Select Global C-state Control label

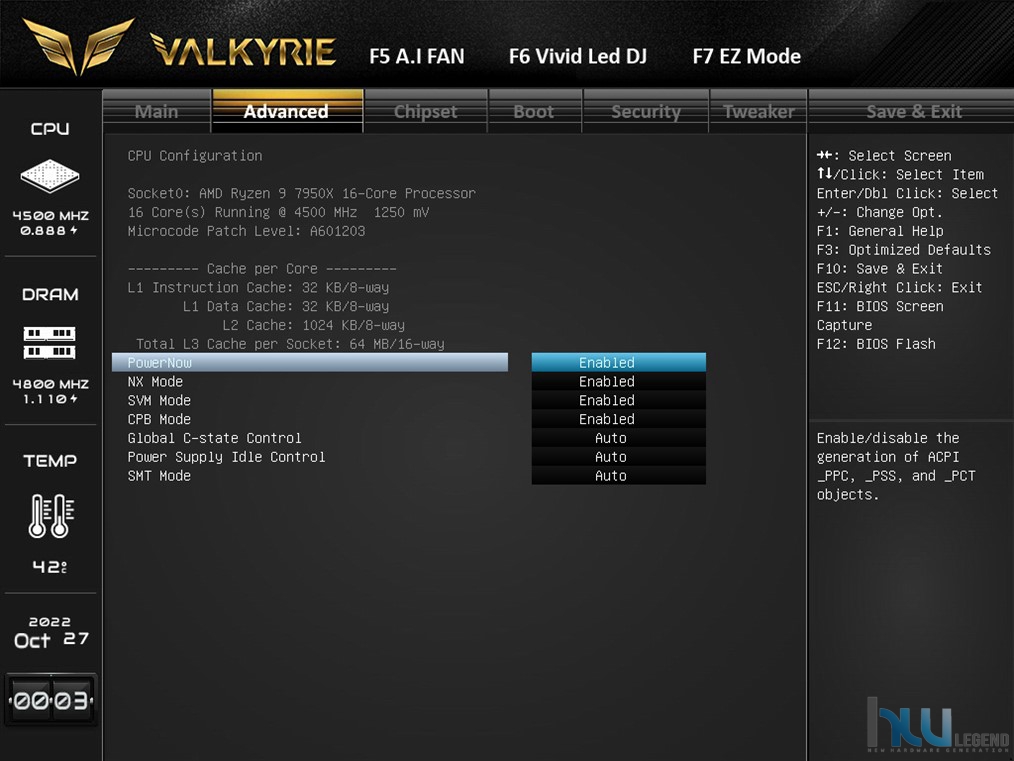click(215, 438)
